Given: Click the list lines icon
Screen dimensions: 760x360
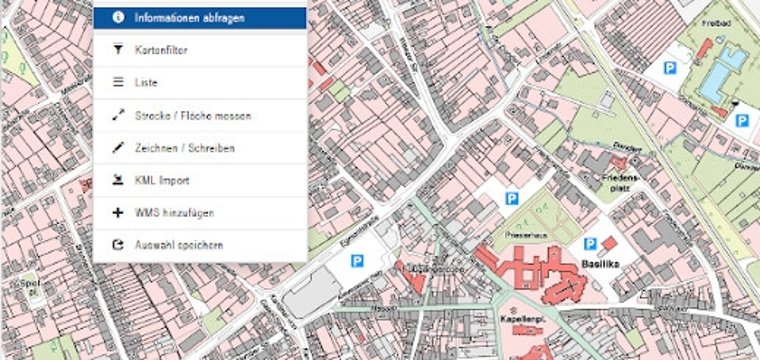Looking at the screenshot, I should pyautogui.click(x=118, y=82).
